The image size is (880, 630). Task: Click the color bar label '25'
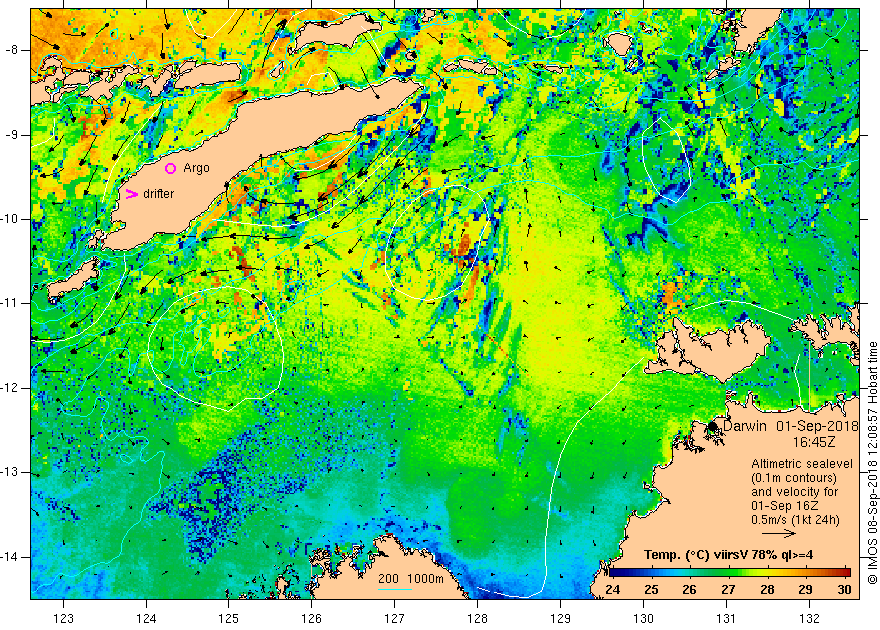pos(651,590)
